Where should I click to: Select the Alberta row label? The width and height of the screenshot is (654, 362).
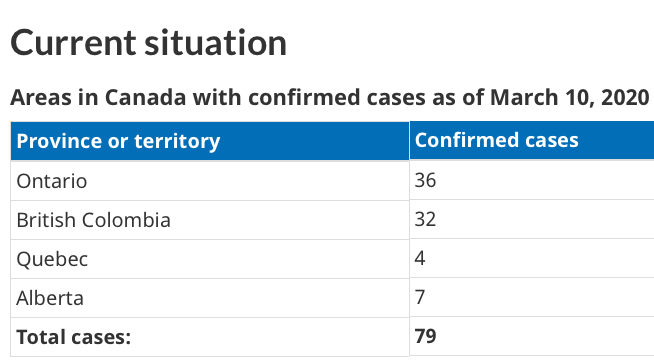tap(50, 298)
